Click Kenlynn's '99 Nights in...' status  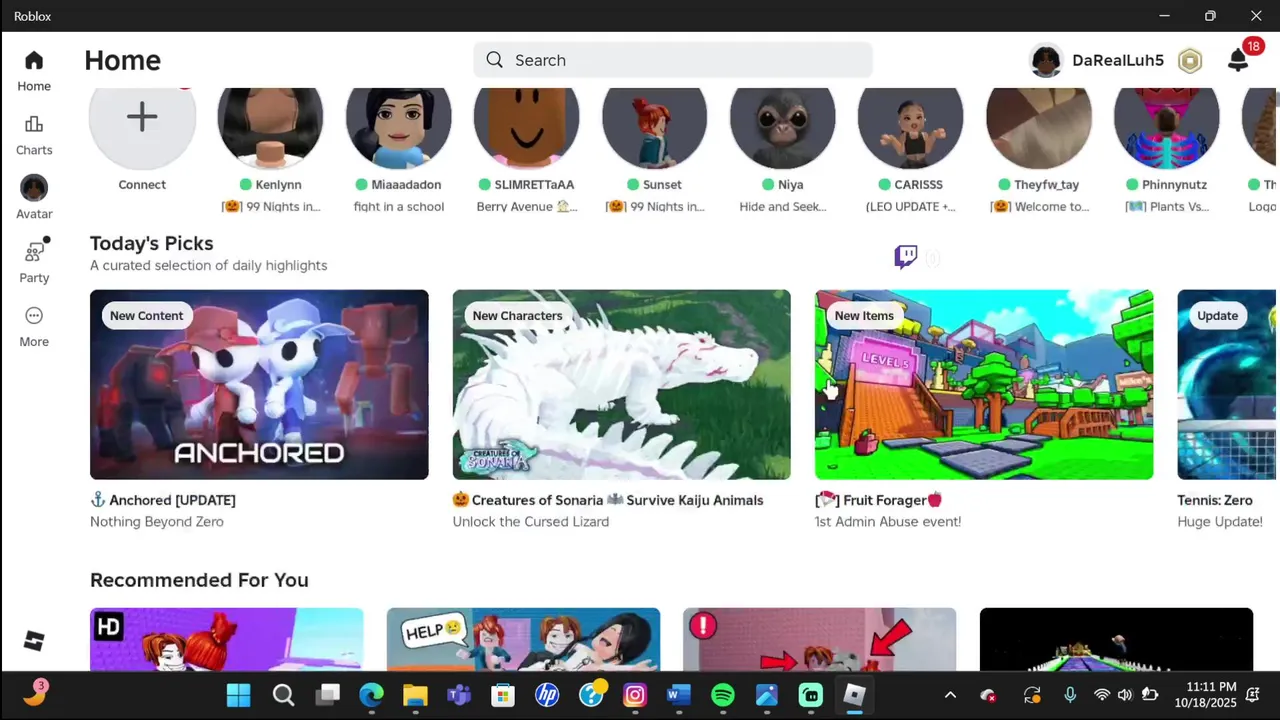tap(270, 207)
